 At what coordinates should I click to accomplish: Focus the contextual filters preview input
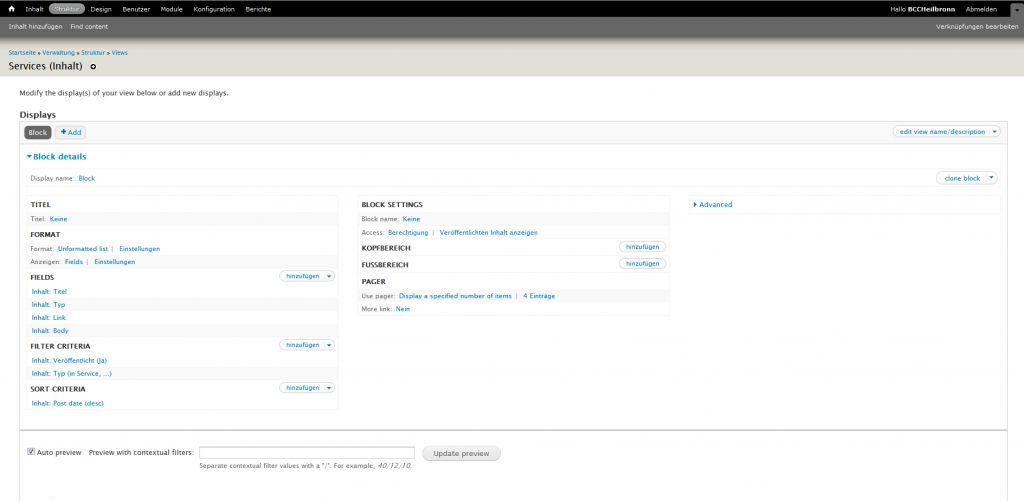coord(307,453)
